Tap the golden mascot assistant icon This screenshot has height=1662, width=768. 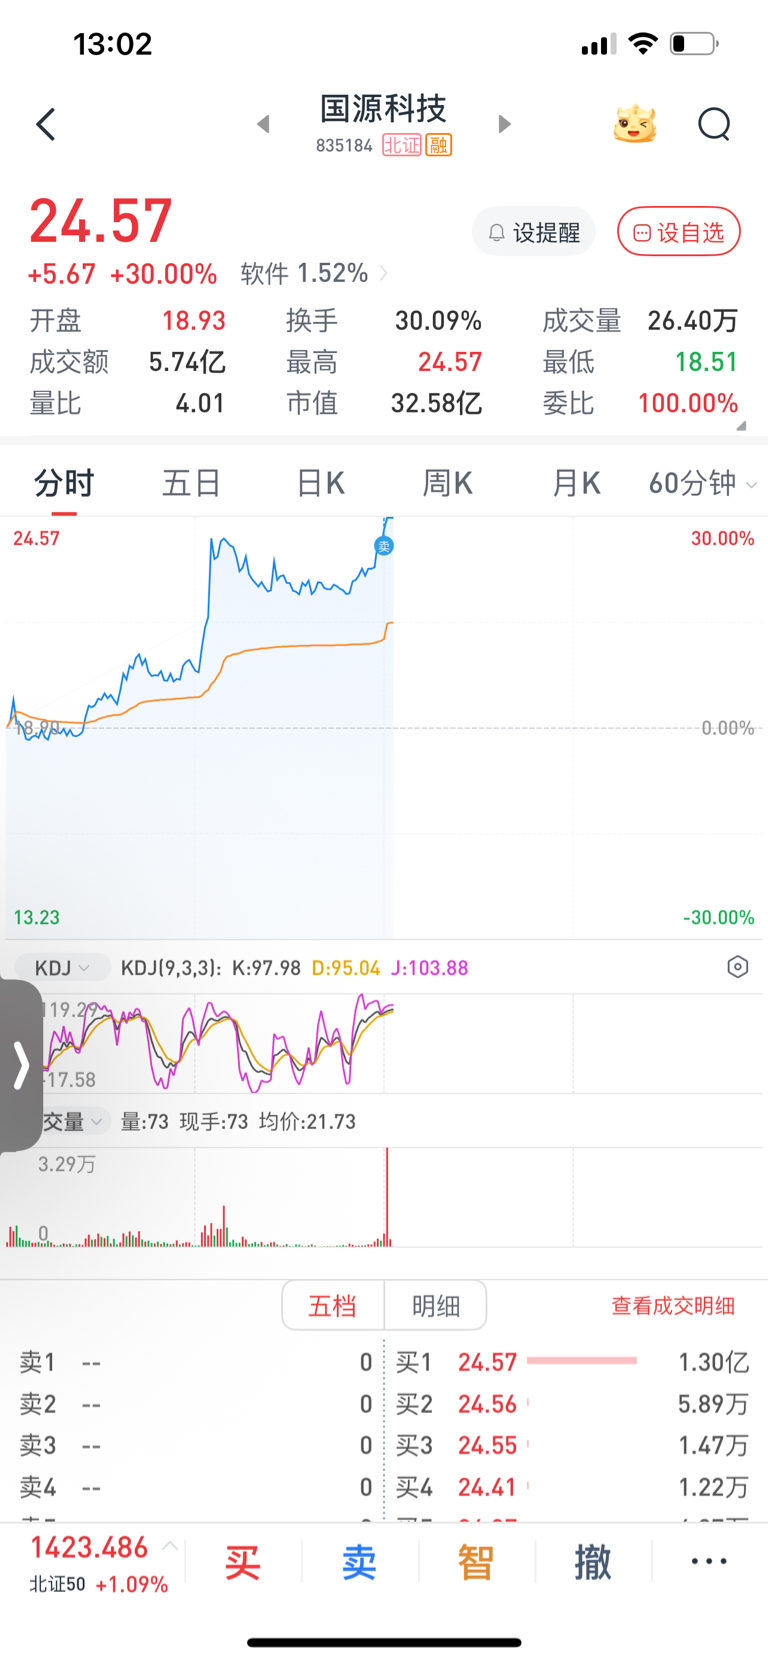tap(635, 124)
